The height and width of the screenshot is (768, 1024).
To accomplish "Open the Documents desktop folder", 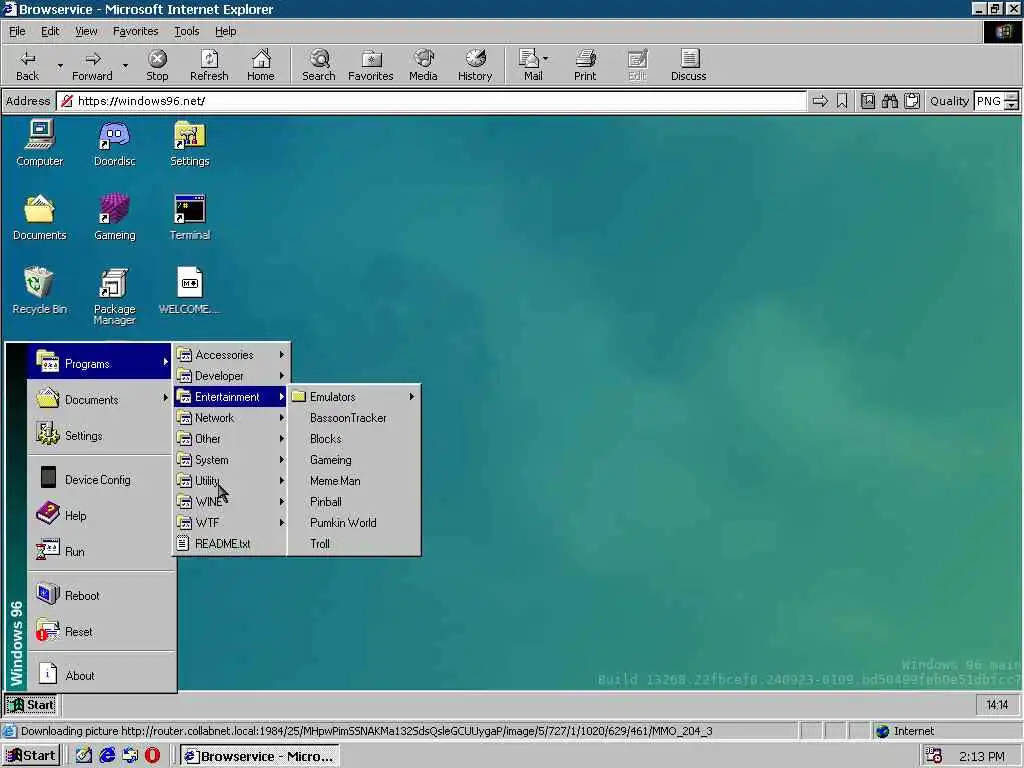I will click(x=40, y=217).
